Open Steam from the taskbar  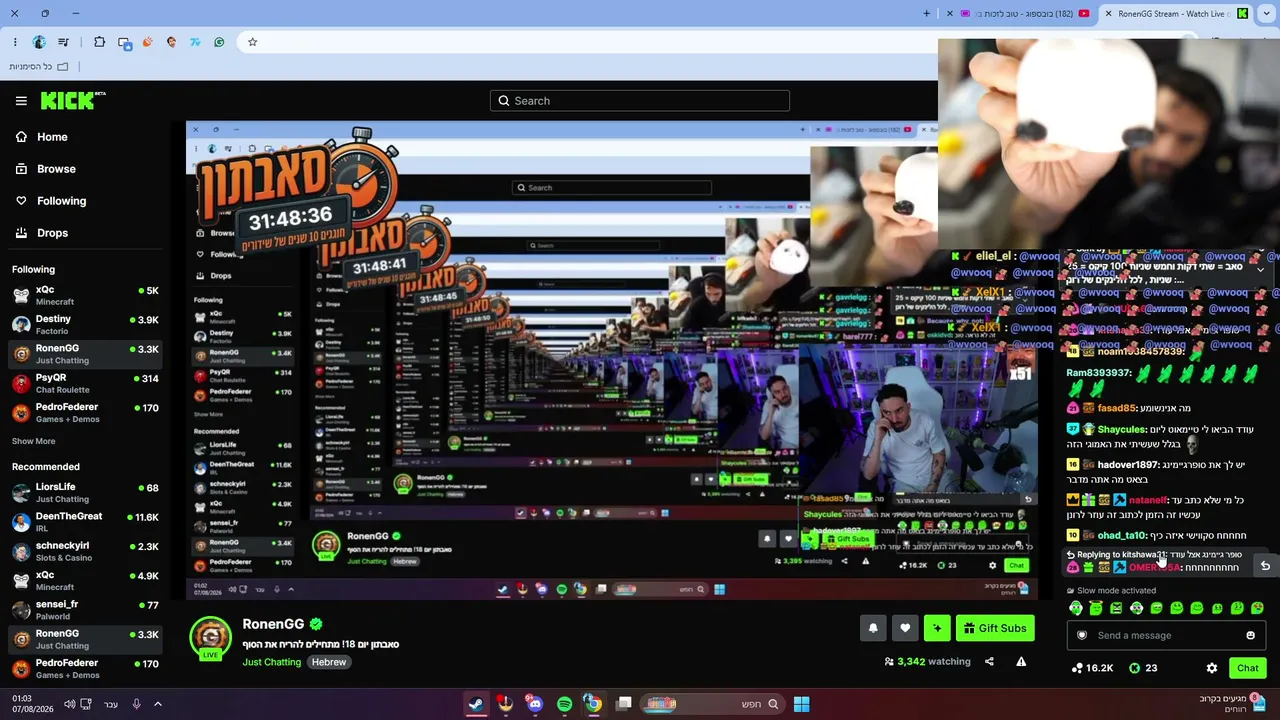[476, 704]
